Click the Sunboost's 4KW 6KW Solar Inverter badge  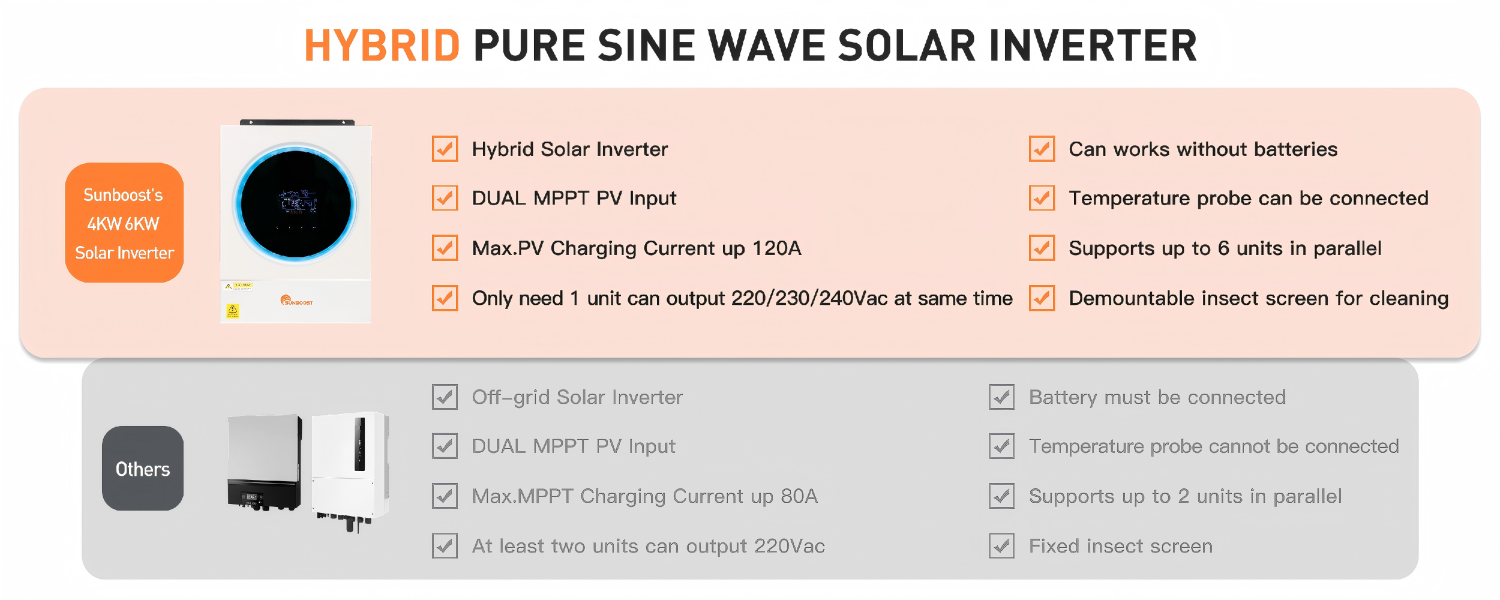point(124,223)
